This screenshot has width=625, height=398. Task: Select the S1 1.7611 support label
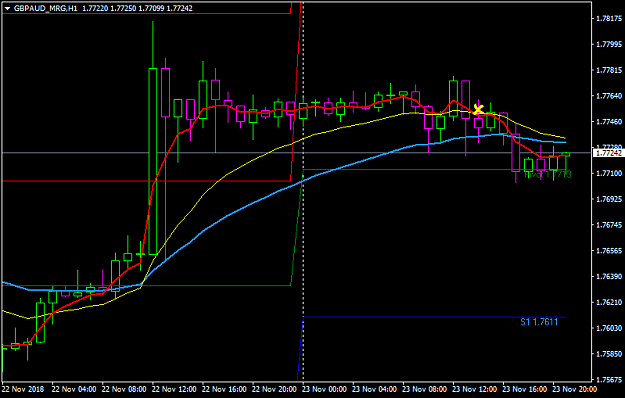click(539, 322)
